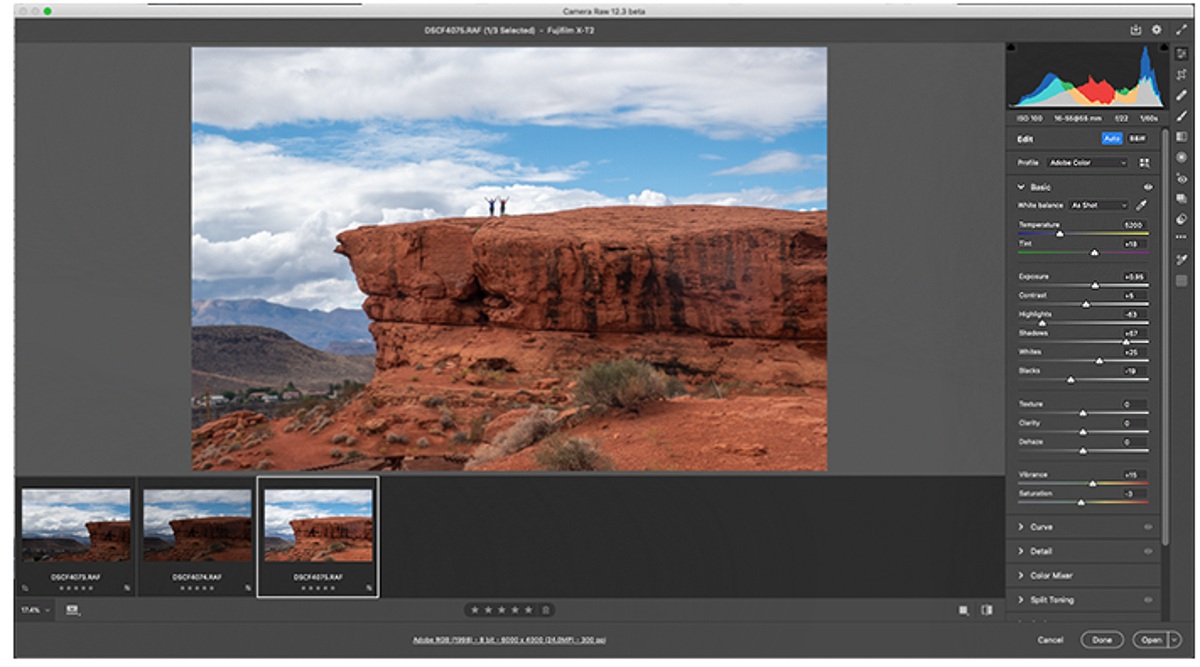Open the White Balance As Shot dropdown
The width and height of the screenshot is (1200, 667).
pyautogui.click(x=1098, y=205)
